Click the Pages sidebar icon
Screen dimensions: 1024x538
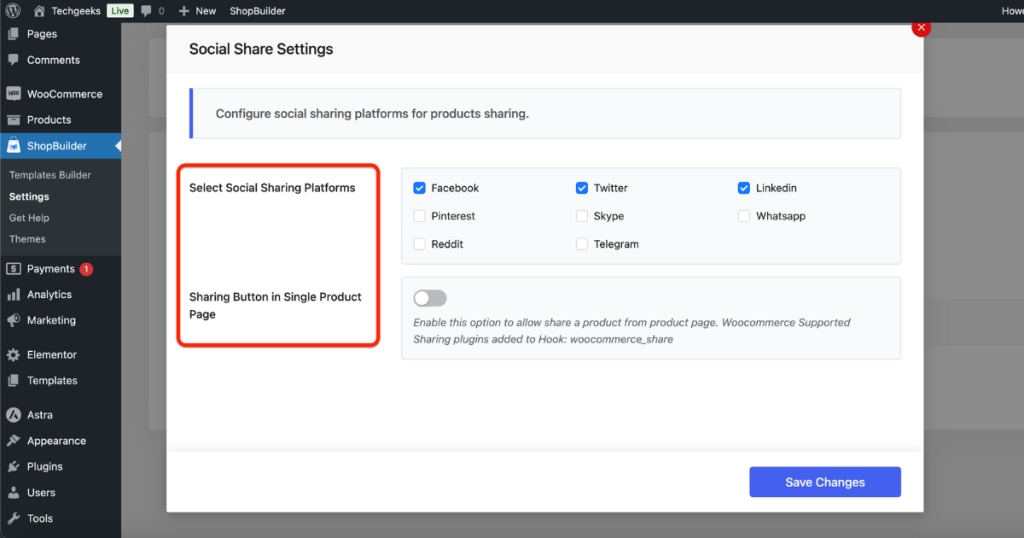(x=13, y=34)
